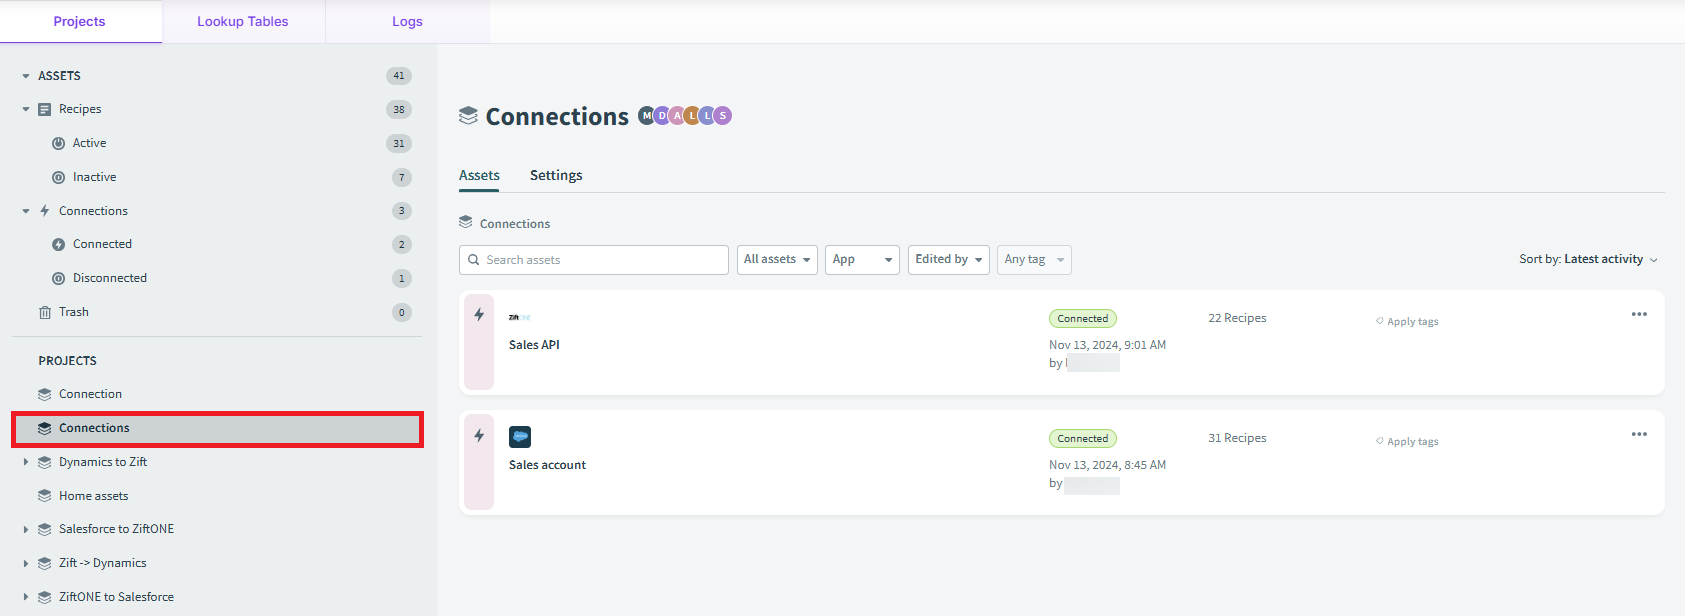Viewport: 1685px width, 616px height.
Task: Select the Recipes document icon in sidebar
Action: pyautogui.click(x=45, y=109)
